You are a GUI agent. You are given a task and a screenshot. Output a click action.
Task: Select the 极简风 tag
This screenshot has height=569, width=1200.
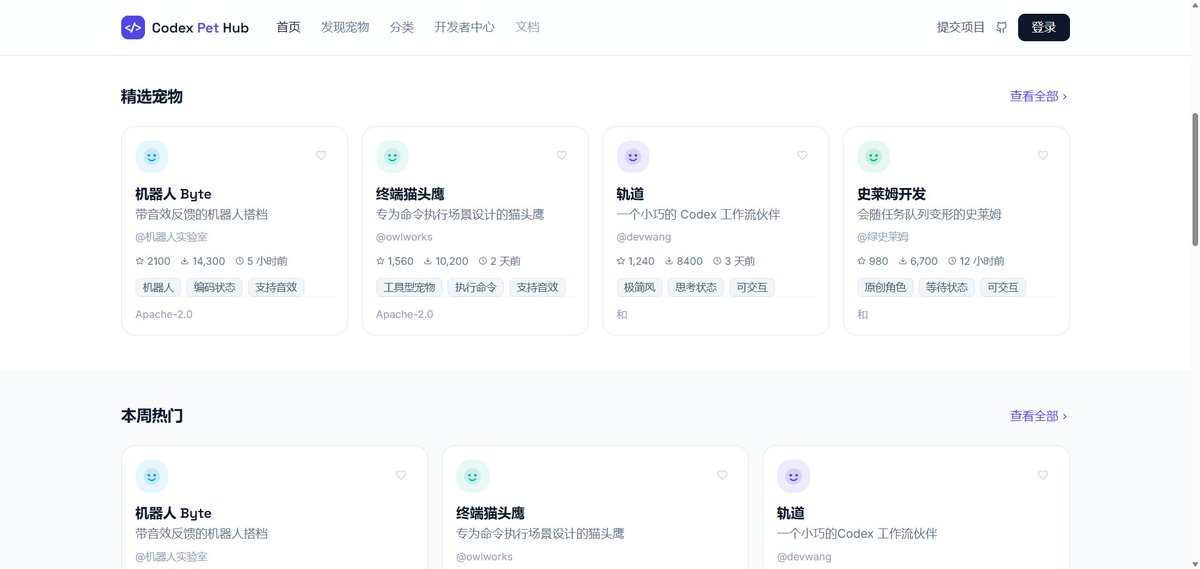point(639,287)
